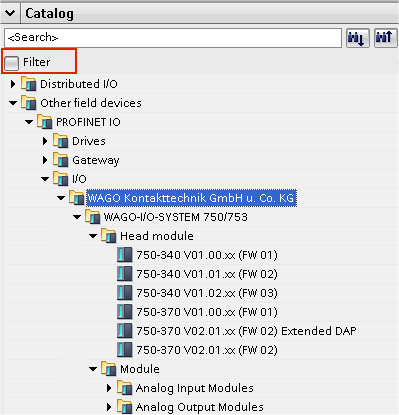The width and height of the screenshot is (399, 415).
Task: Select 750-370 V01.00.xx (FW 01)
Action: 207,312
